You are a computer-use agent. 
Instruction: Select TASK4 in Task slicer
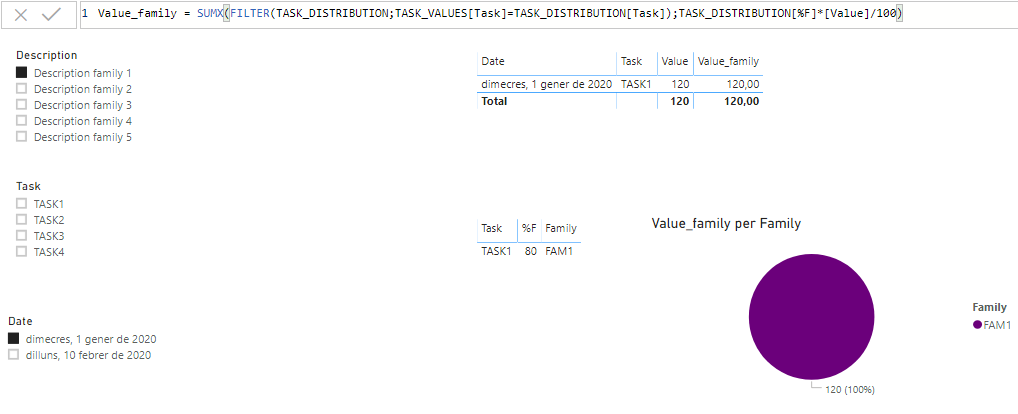pos(21,252)
